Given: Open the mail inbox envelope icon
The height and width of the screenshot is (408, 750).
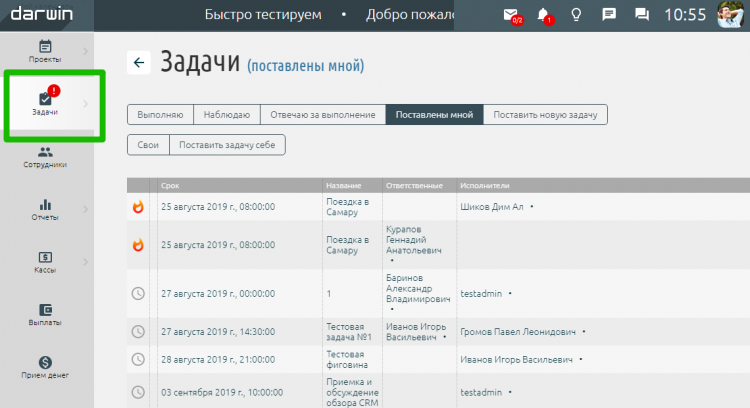Looking at the screenshot, I should click(511, 15).
